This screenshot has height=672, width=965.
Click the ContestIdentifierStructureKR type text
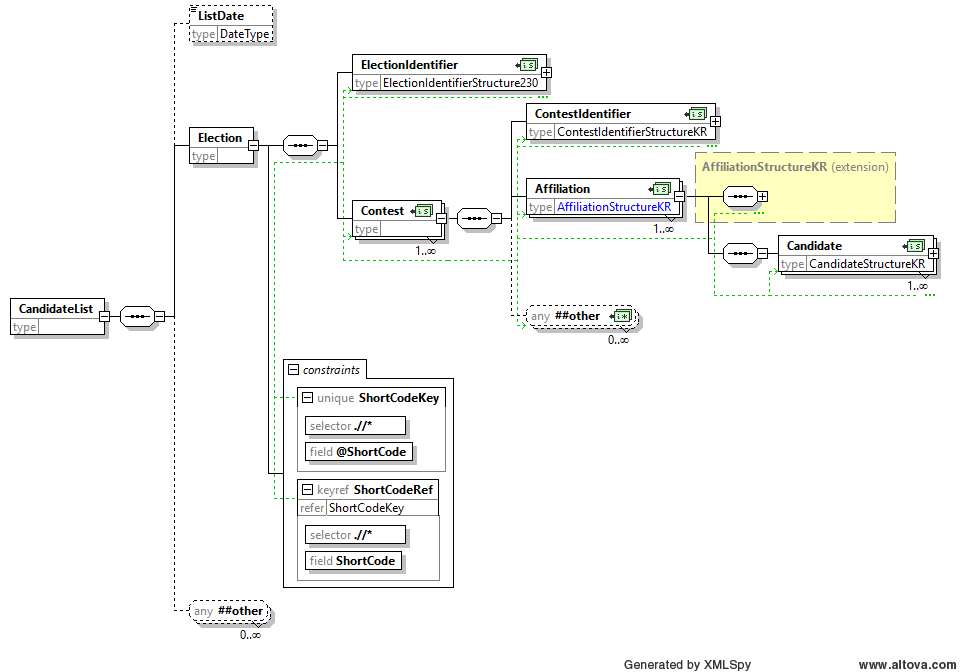click(632, 132)
